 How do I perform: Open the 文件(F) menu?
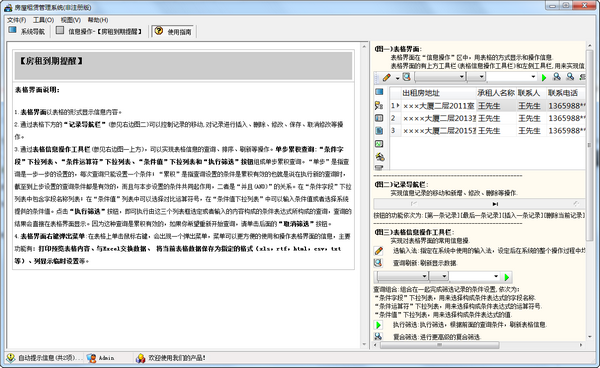coord(16,20)
